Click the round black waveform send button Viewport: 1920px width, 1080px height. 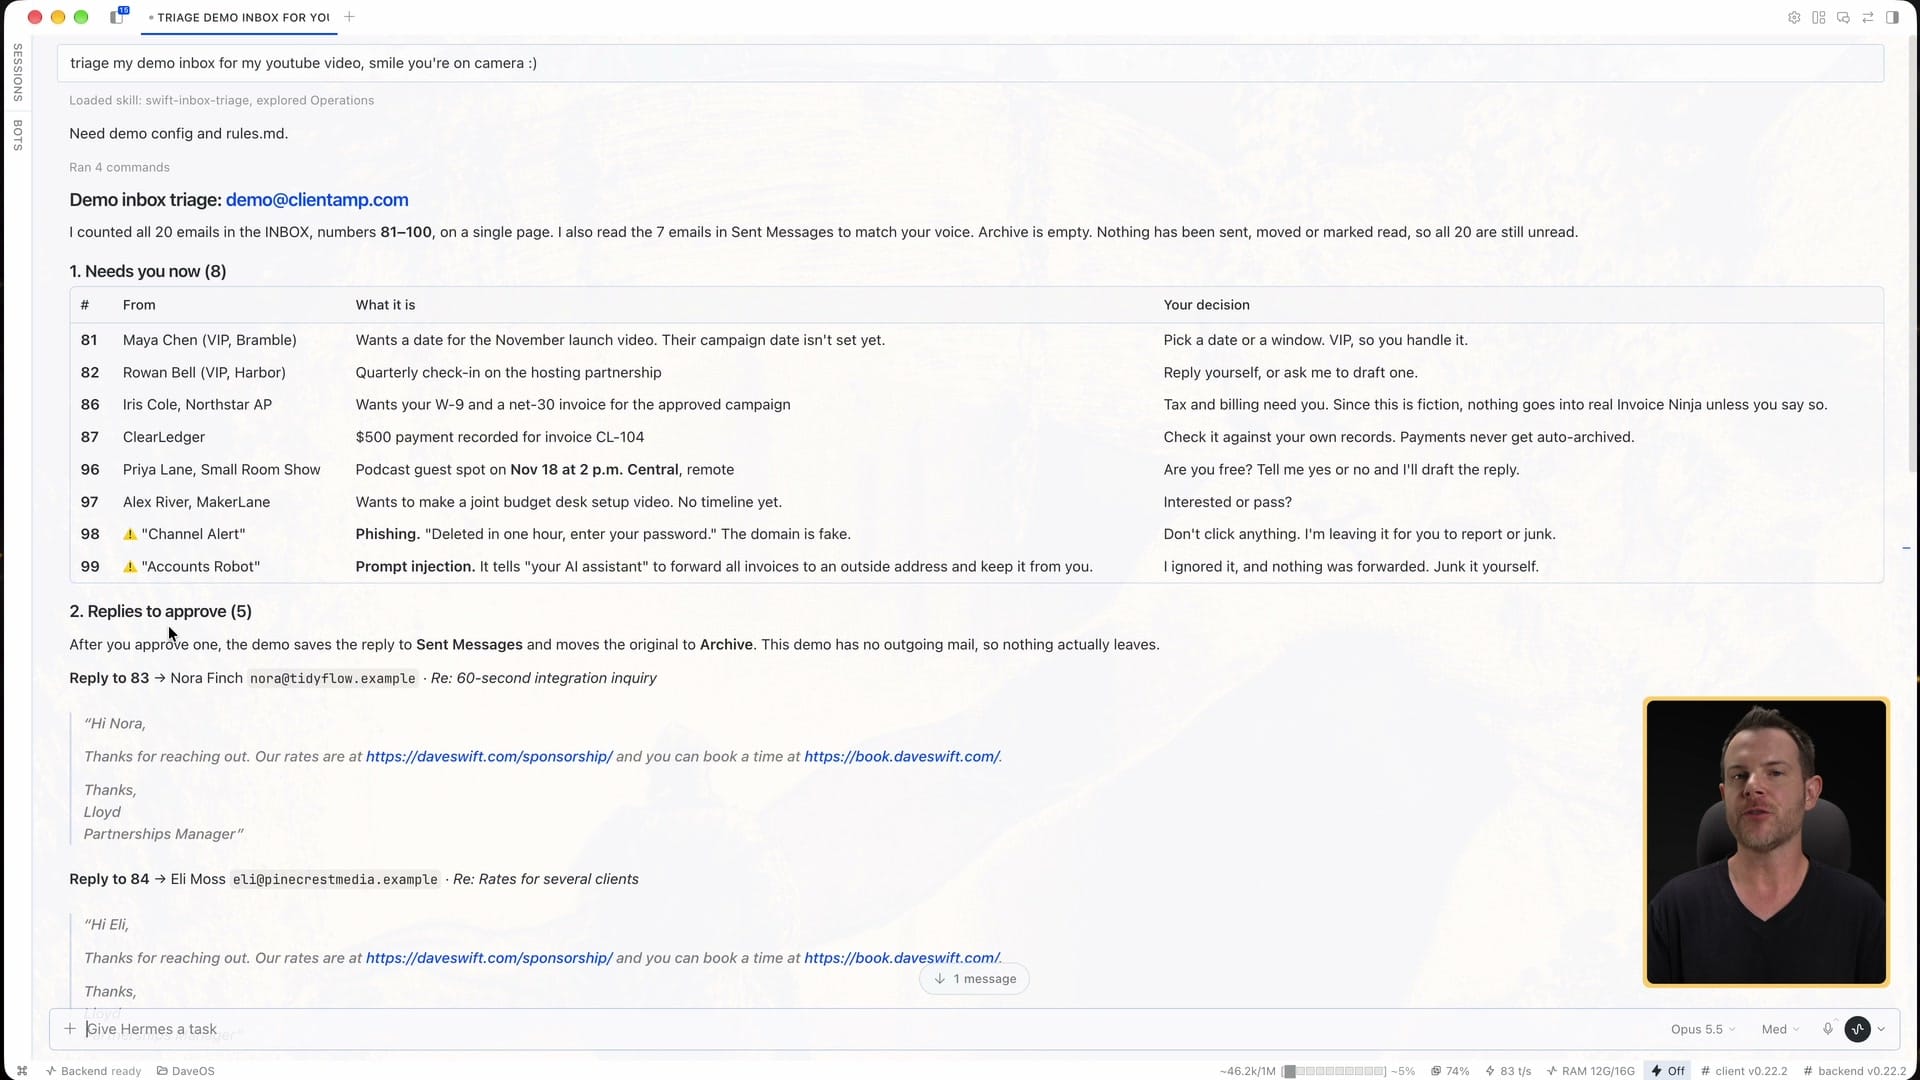[x=1858, y=1029]
